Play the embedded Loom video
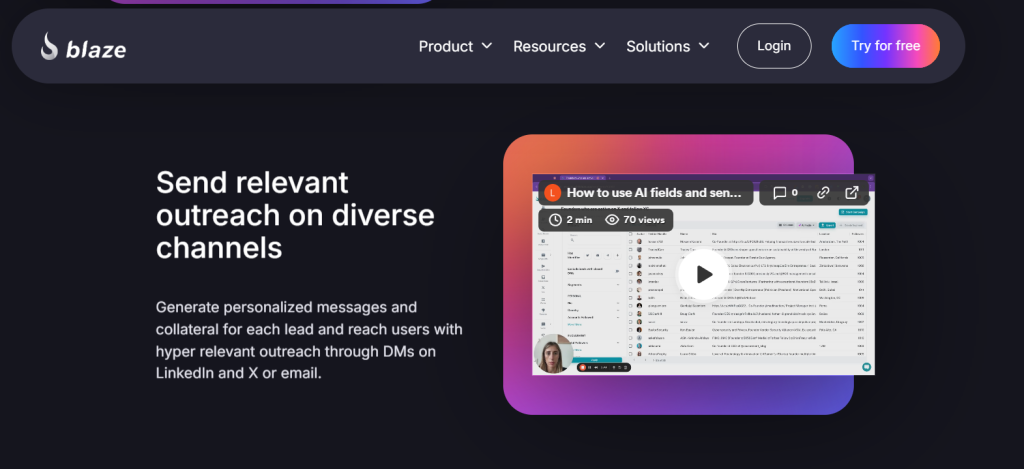 coord(703,274)
